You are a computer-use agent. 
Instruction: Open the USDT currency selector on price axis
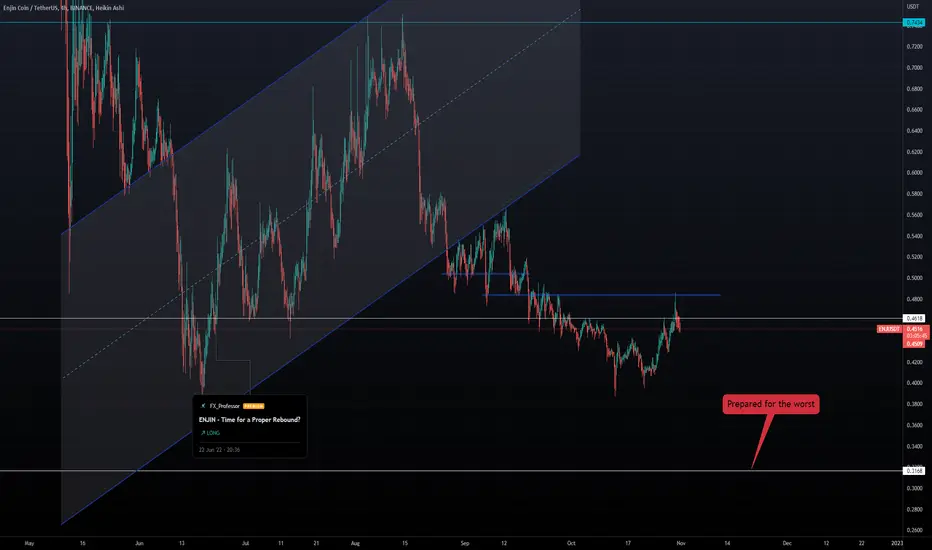(x=913, y=7)
